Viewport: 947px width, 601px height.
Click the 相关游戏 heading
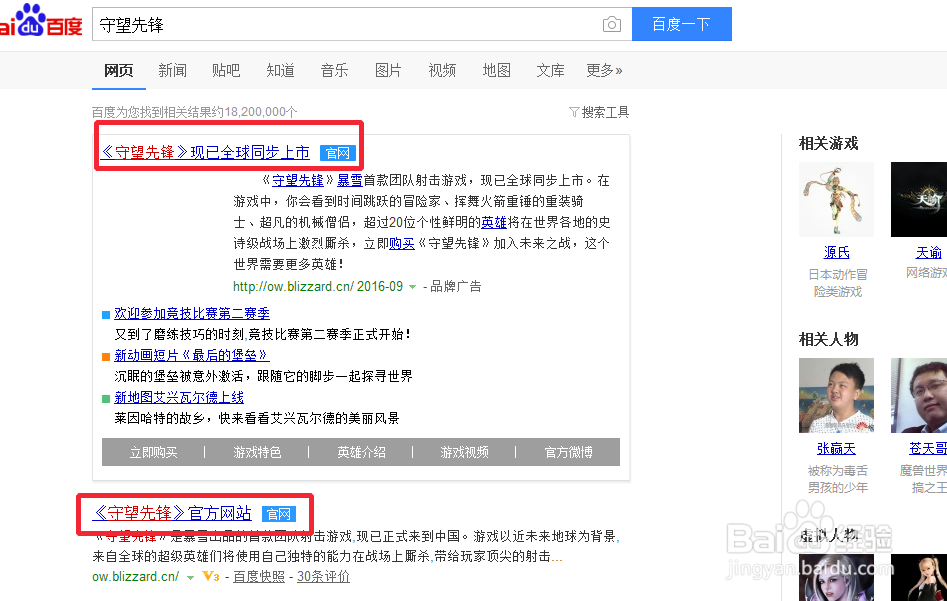pyautogui.click(x=828, y=144)
